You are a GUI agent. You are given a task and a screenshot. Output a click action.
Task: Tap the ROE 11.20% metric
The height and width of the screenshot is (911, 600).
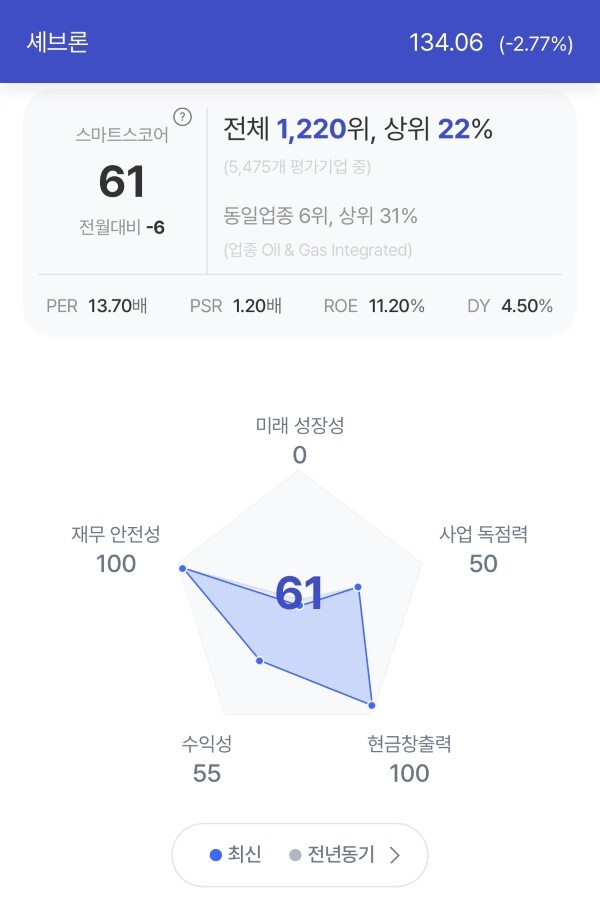pyautogui.click(x=374, y=306)
